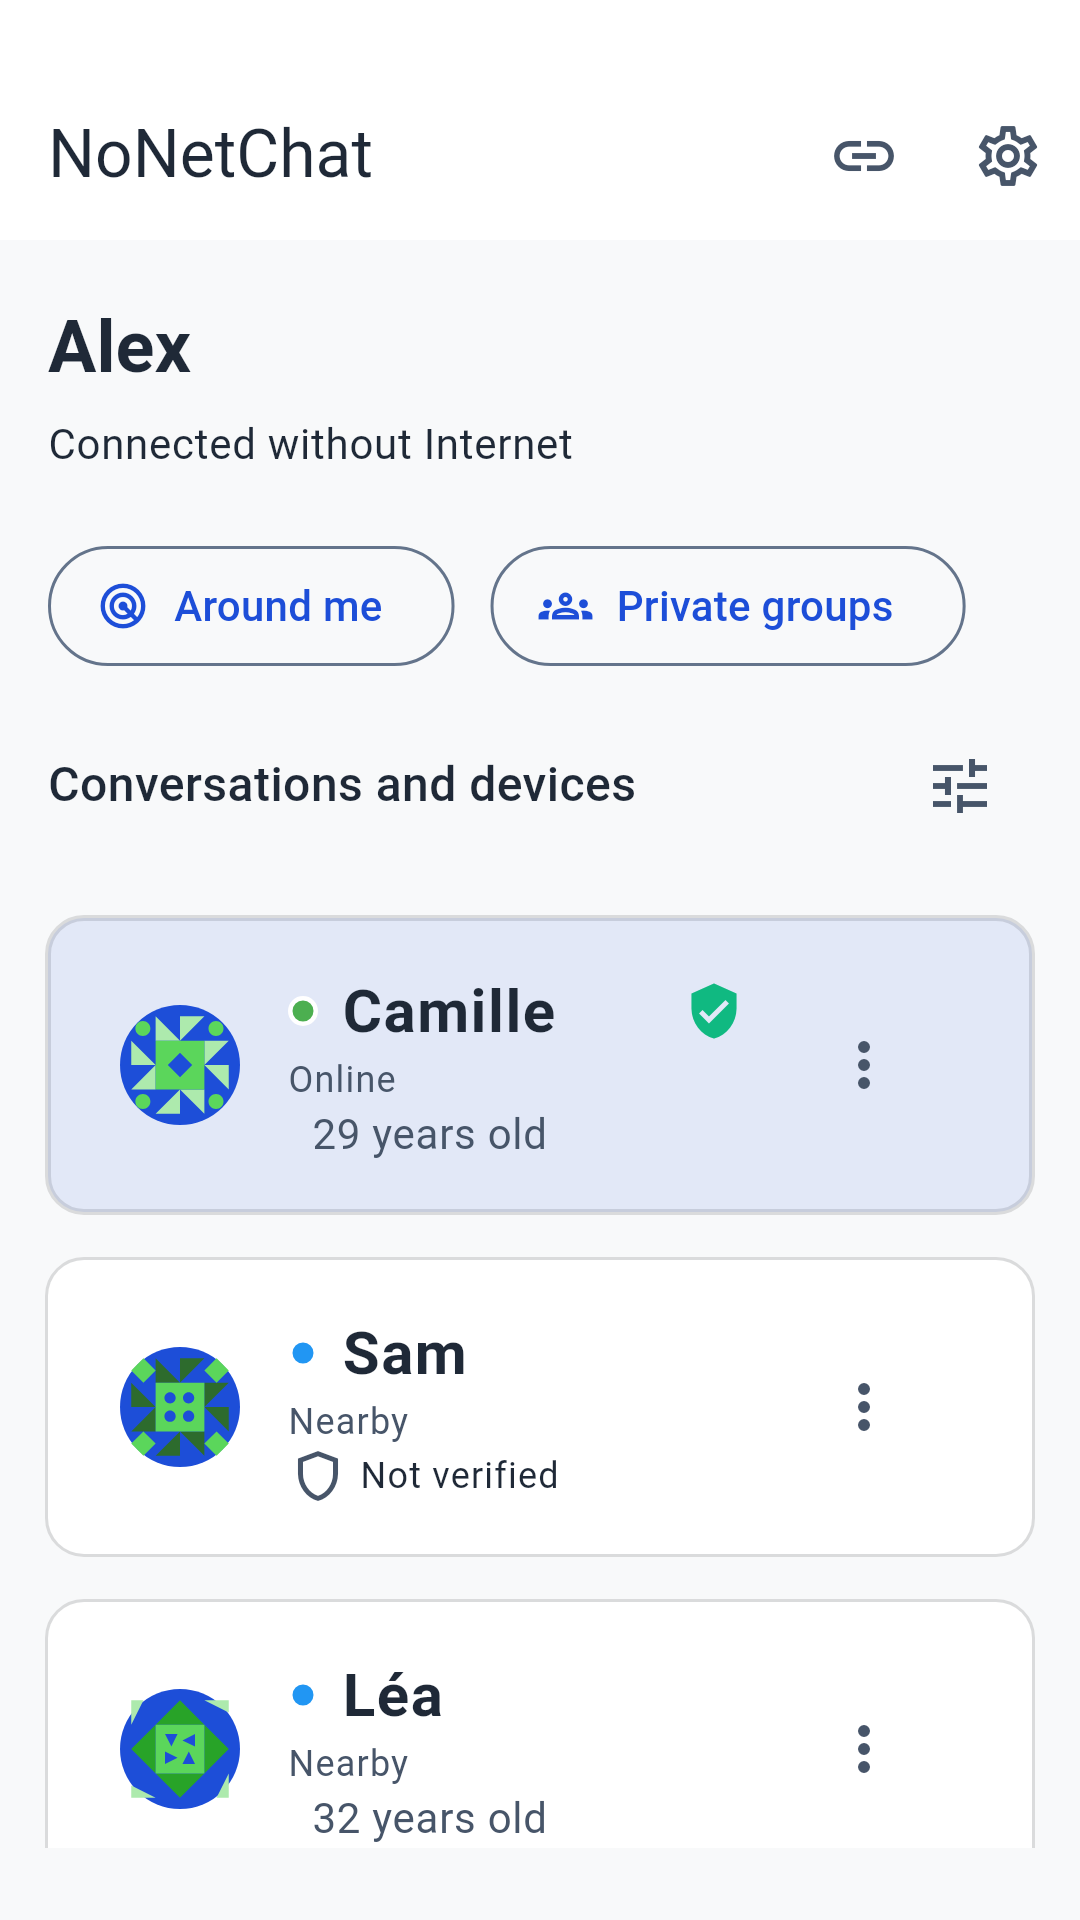Select the Private groups chip

click(x=728, y=606)
